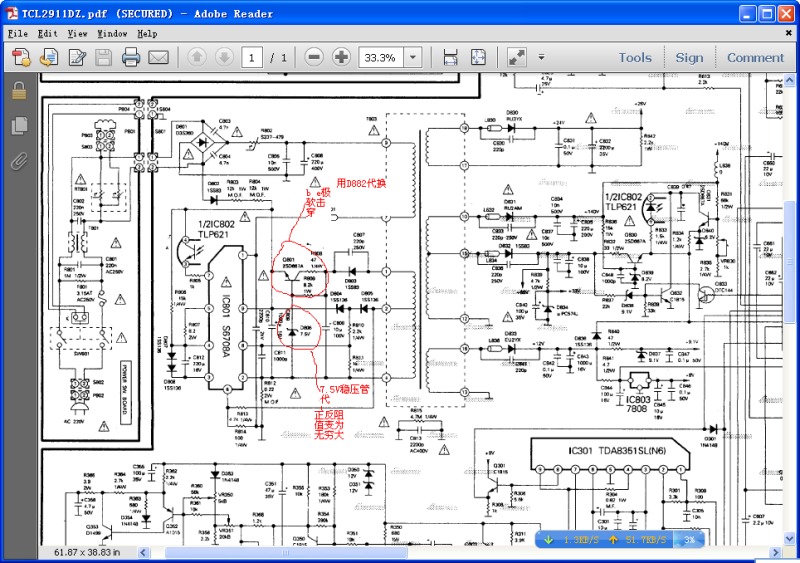Click the Adobe Reader title bar icon

tap(11, 13)
